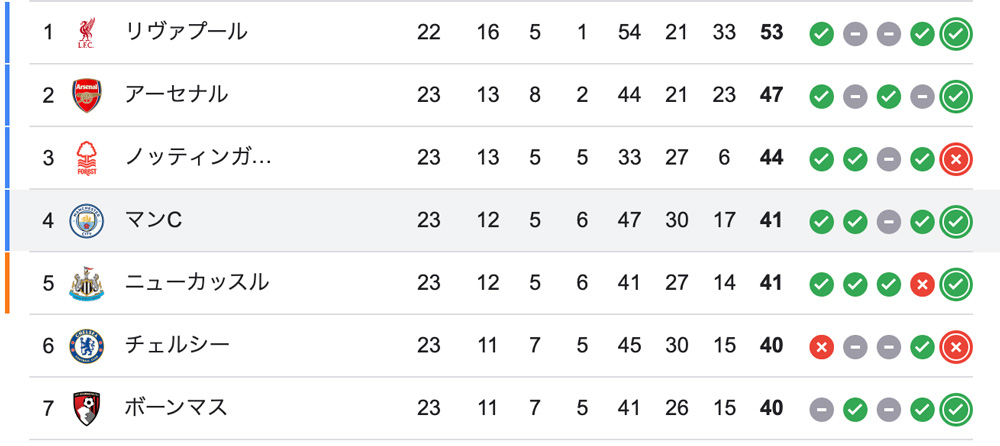Open the リヴァプール team link

coord(186,31)
